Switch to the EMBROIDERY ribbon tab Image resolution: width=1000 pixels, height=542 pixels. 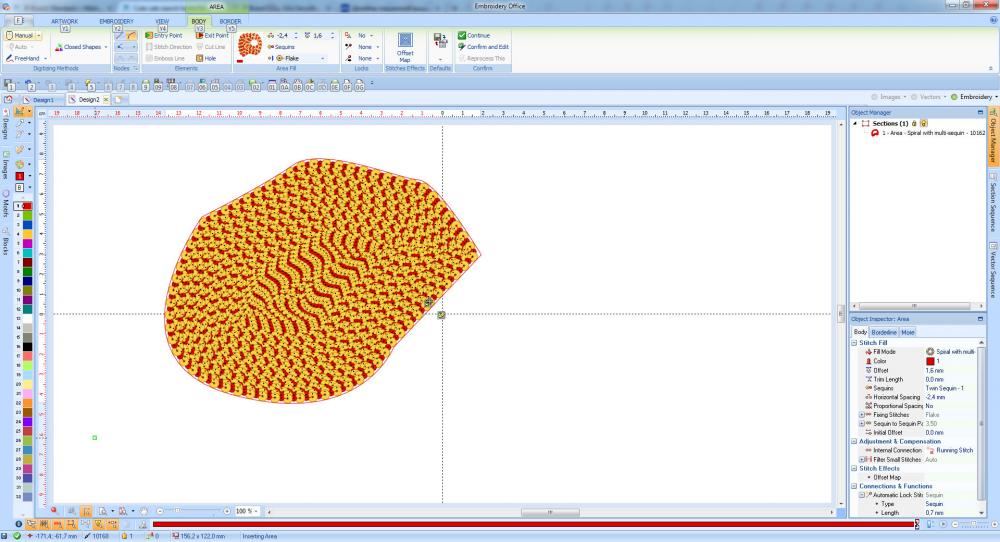(116, 20)
